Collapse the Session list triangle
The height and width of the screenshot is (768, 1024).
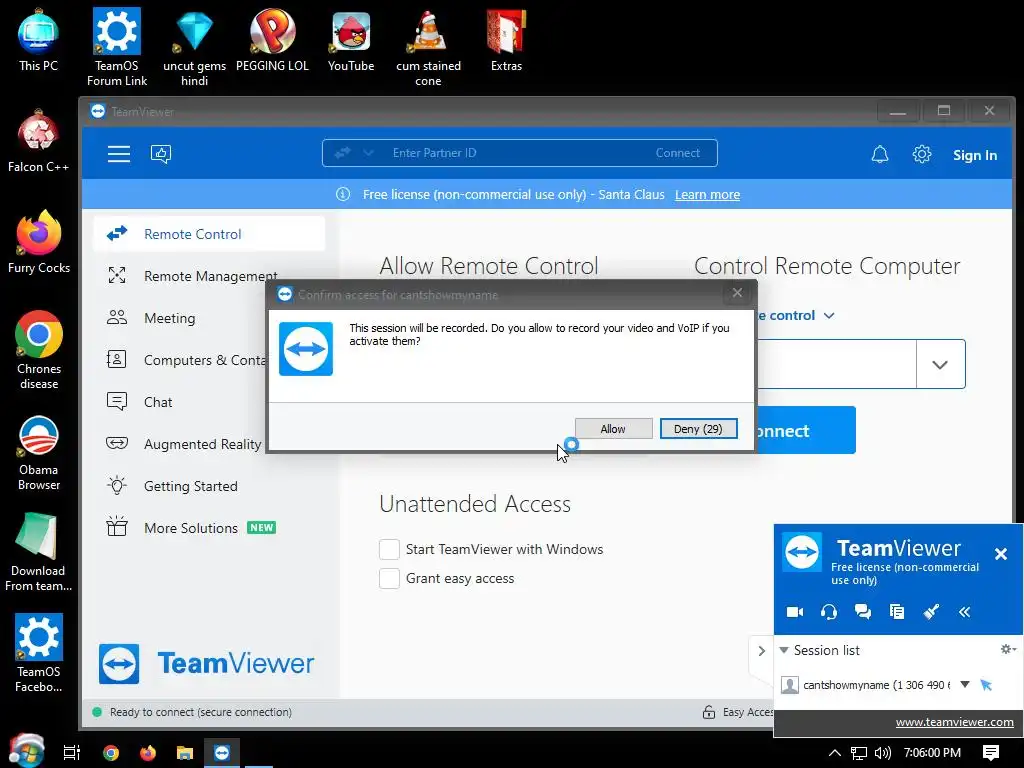(784, 650)
